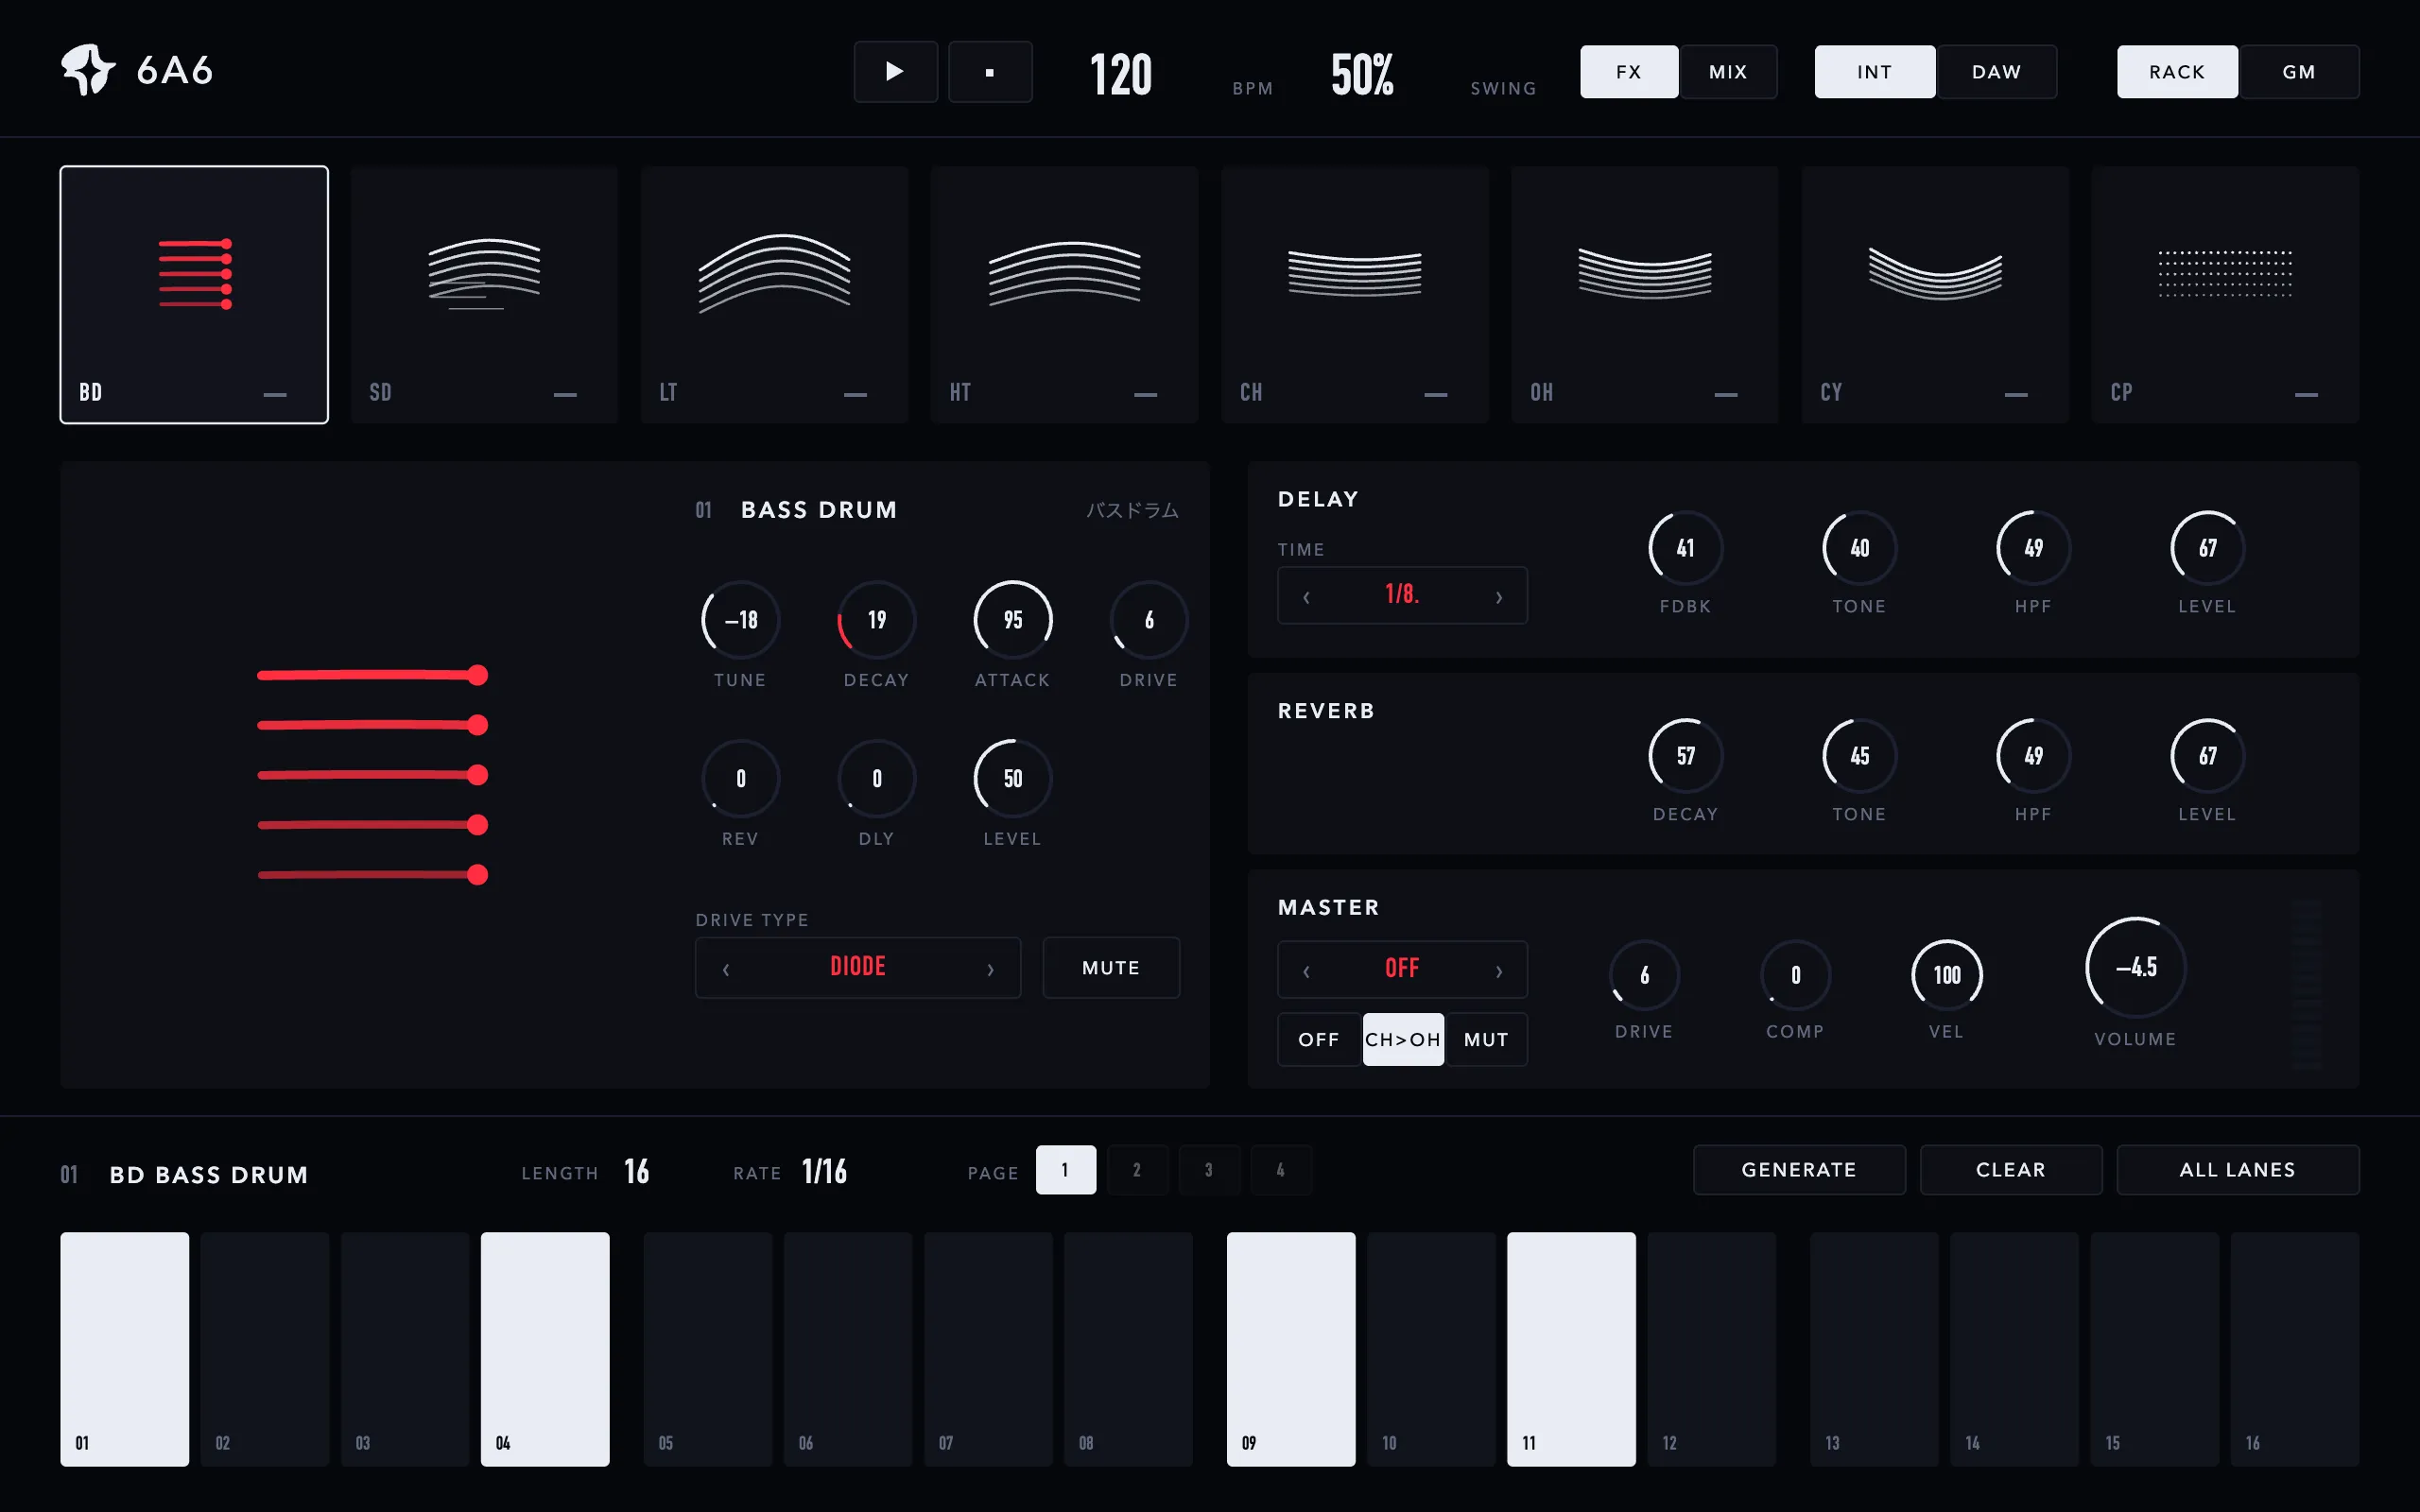
Task: Select the BD bass drum pad
Action: 194,295
